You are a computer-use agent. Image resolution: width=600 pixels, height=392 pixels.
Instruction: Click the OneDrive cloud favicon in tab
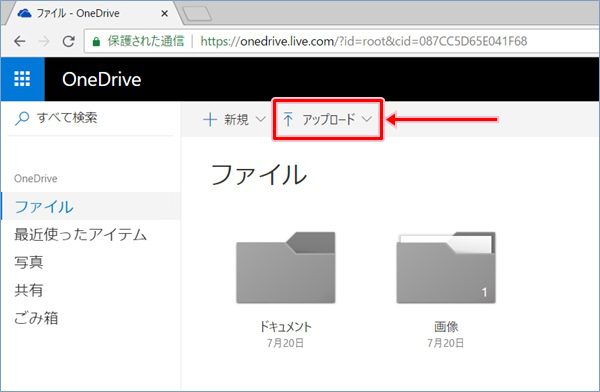25,13
